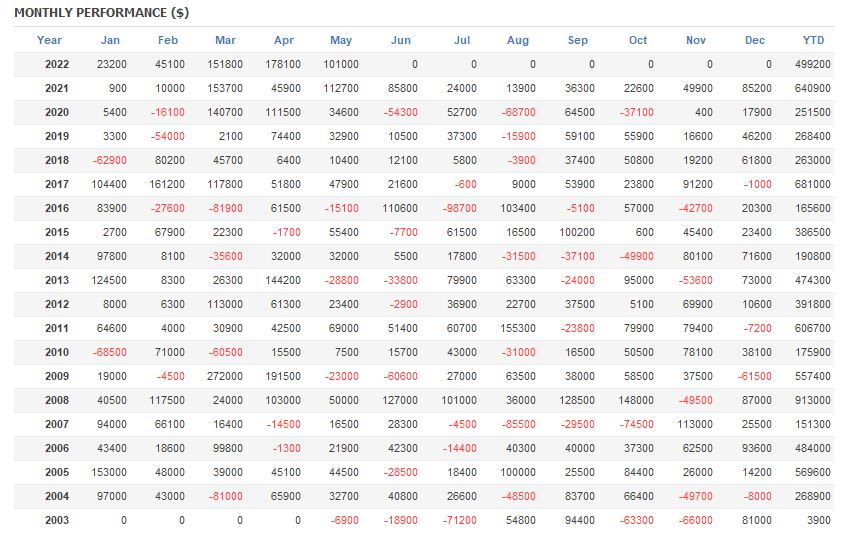Image resolution: width=846 pixels, height=537 pixels.
Task: Select the 2009 year row label
Action: point(57,376)
